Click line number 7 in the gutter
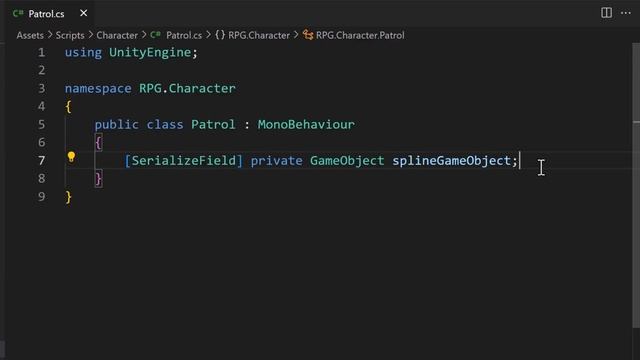The width and height of the screenshot is (640, 360). pyautogui.click(x=41, y=160)
